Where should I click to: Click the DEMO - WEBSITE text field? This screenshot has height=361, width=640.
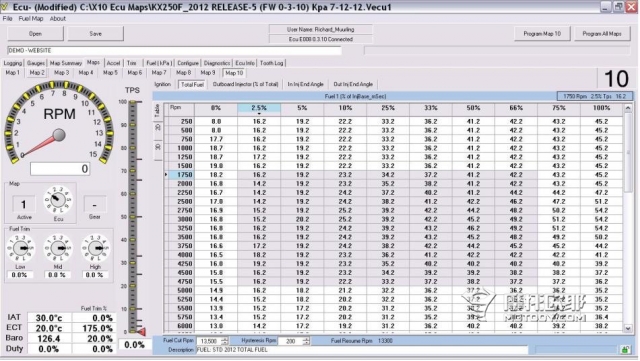tap(174, 51)
